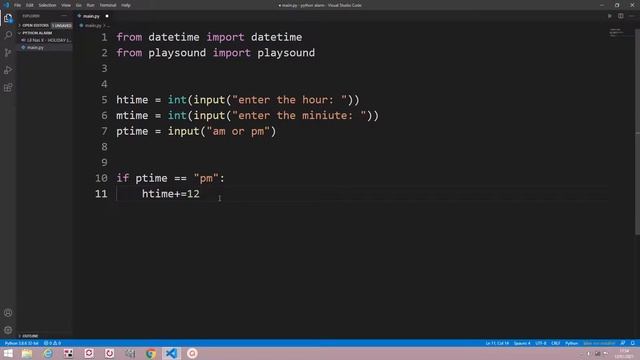Open the File menu

(x=18, y=5)
